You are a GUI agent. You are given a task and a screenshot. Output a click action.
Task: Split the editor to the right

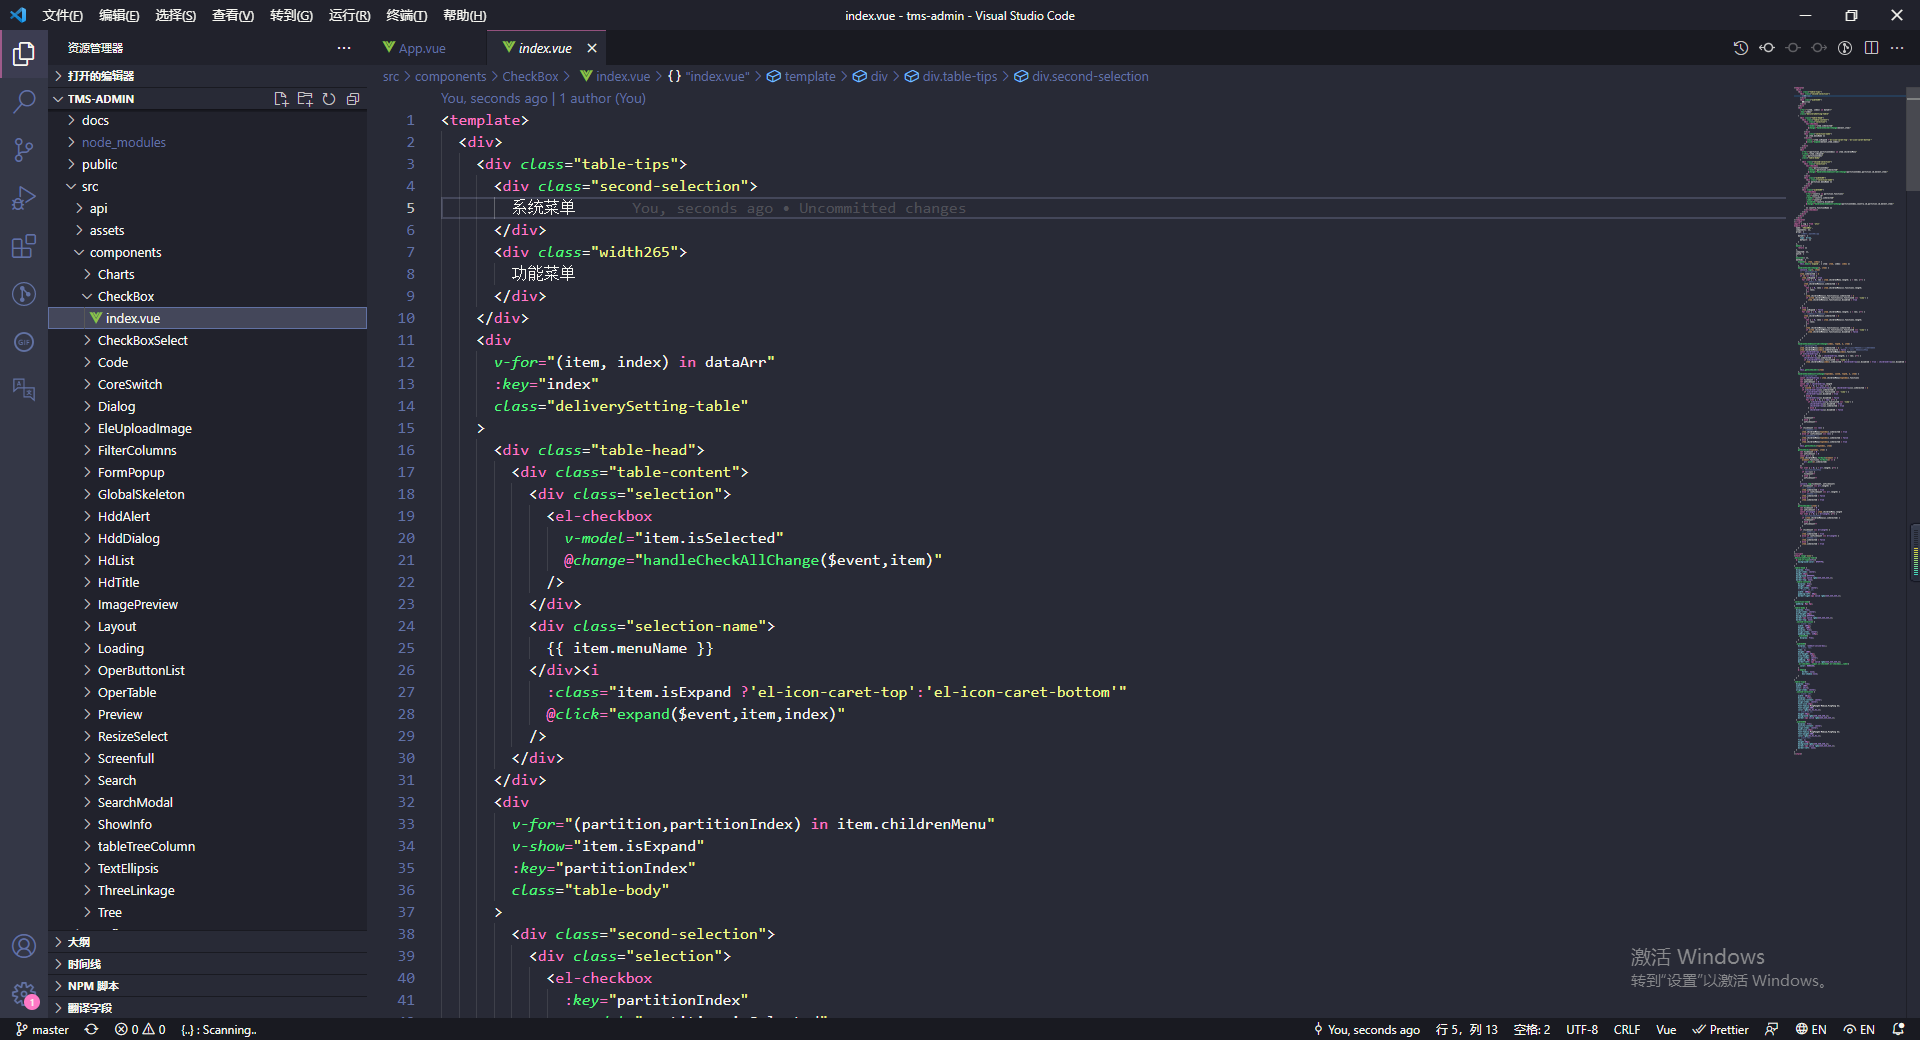1871,48
